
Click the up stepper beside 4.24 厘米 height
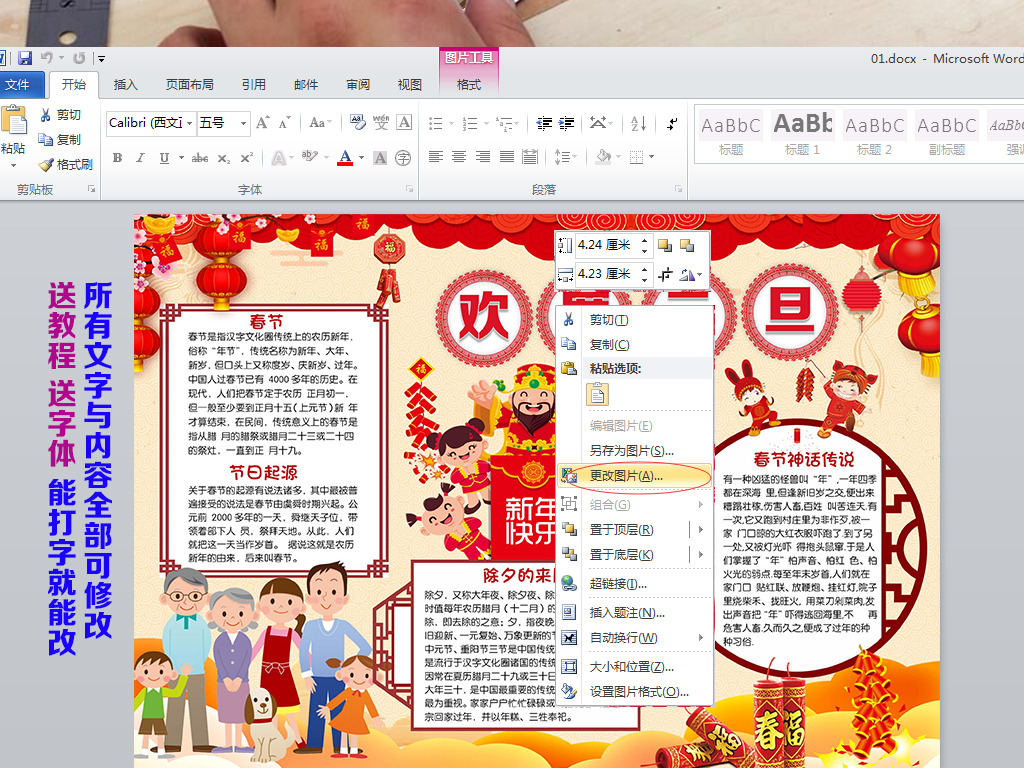pos(644,241)
